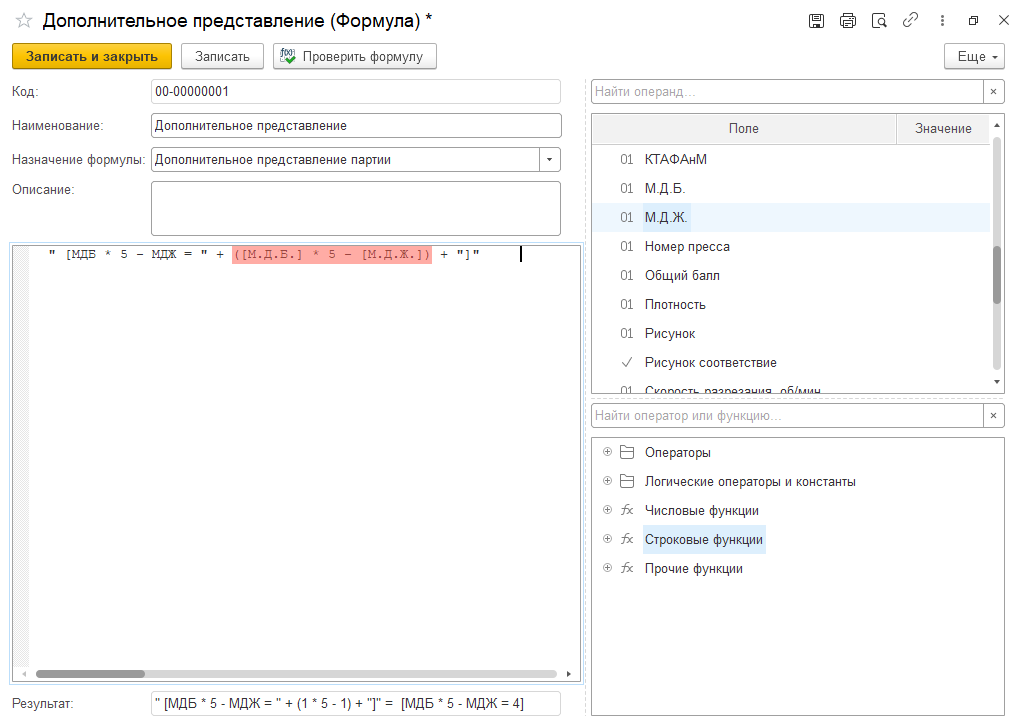
Task: Click the formula editor horizontal scrollbar
Action: 300,674
